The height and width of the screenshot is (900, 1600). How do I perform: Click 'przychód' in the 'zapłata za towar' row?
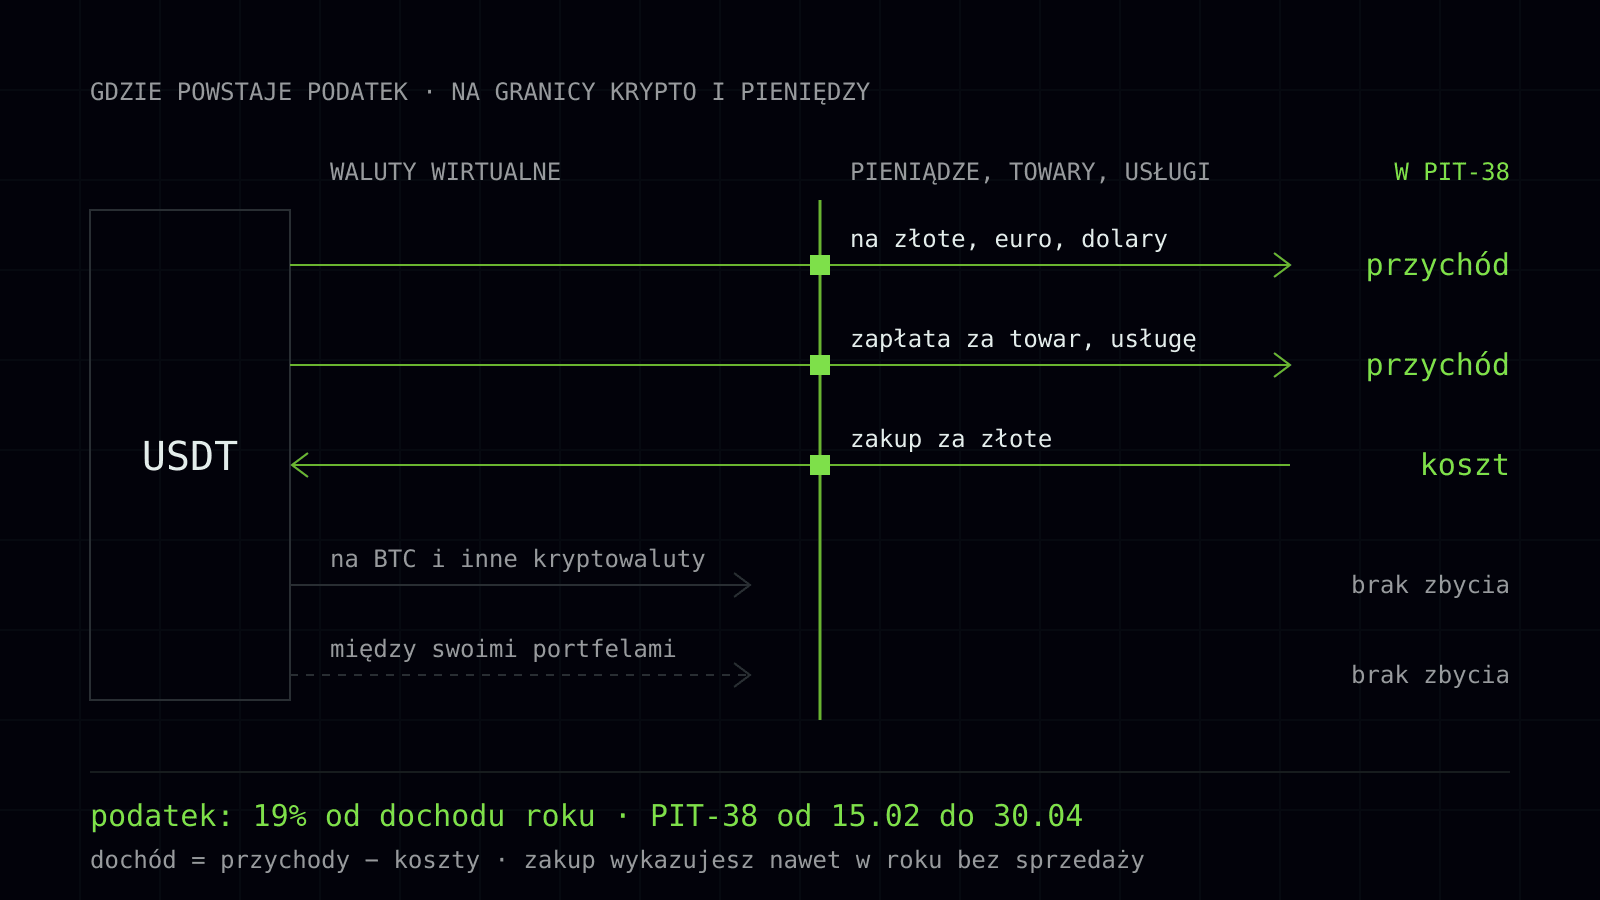(1438, 365)
